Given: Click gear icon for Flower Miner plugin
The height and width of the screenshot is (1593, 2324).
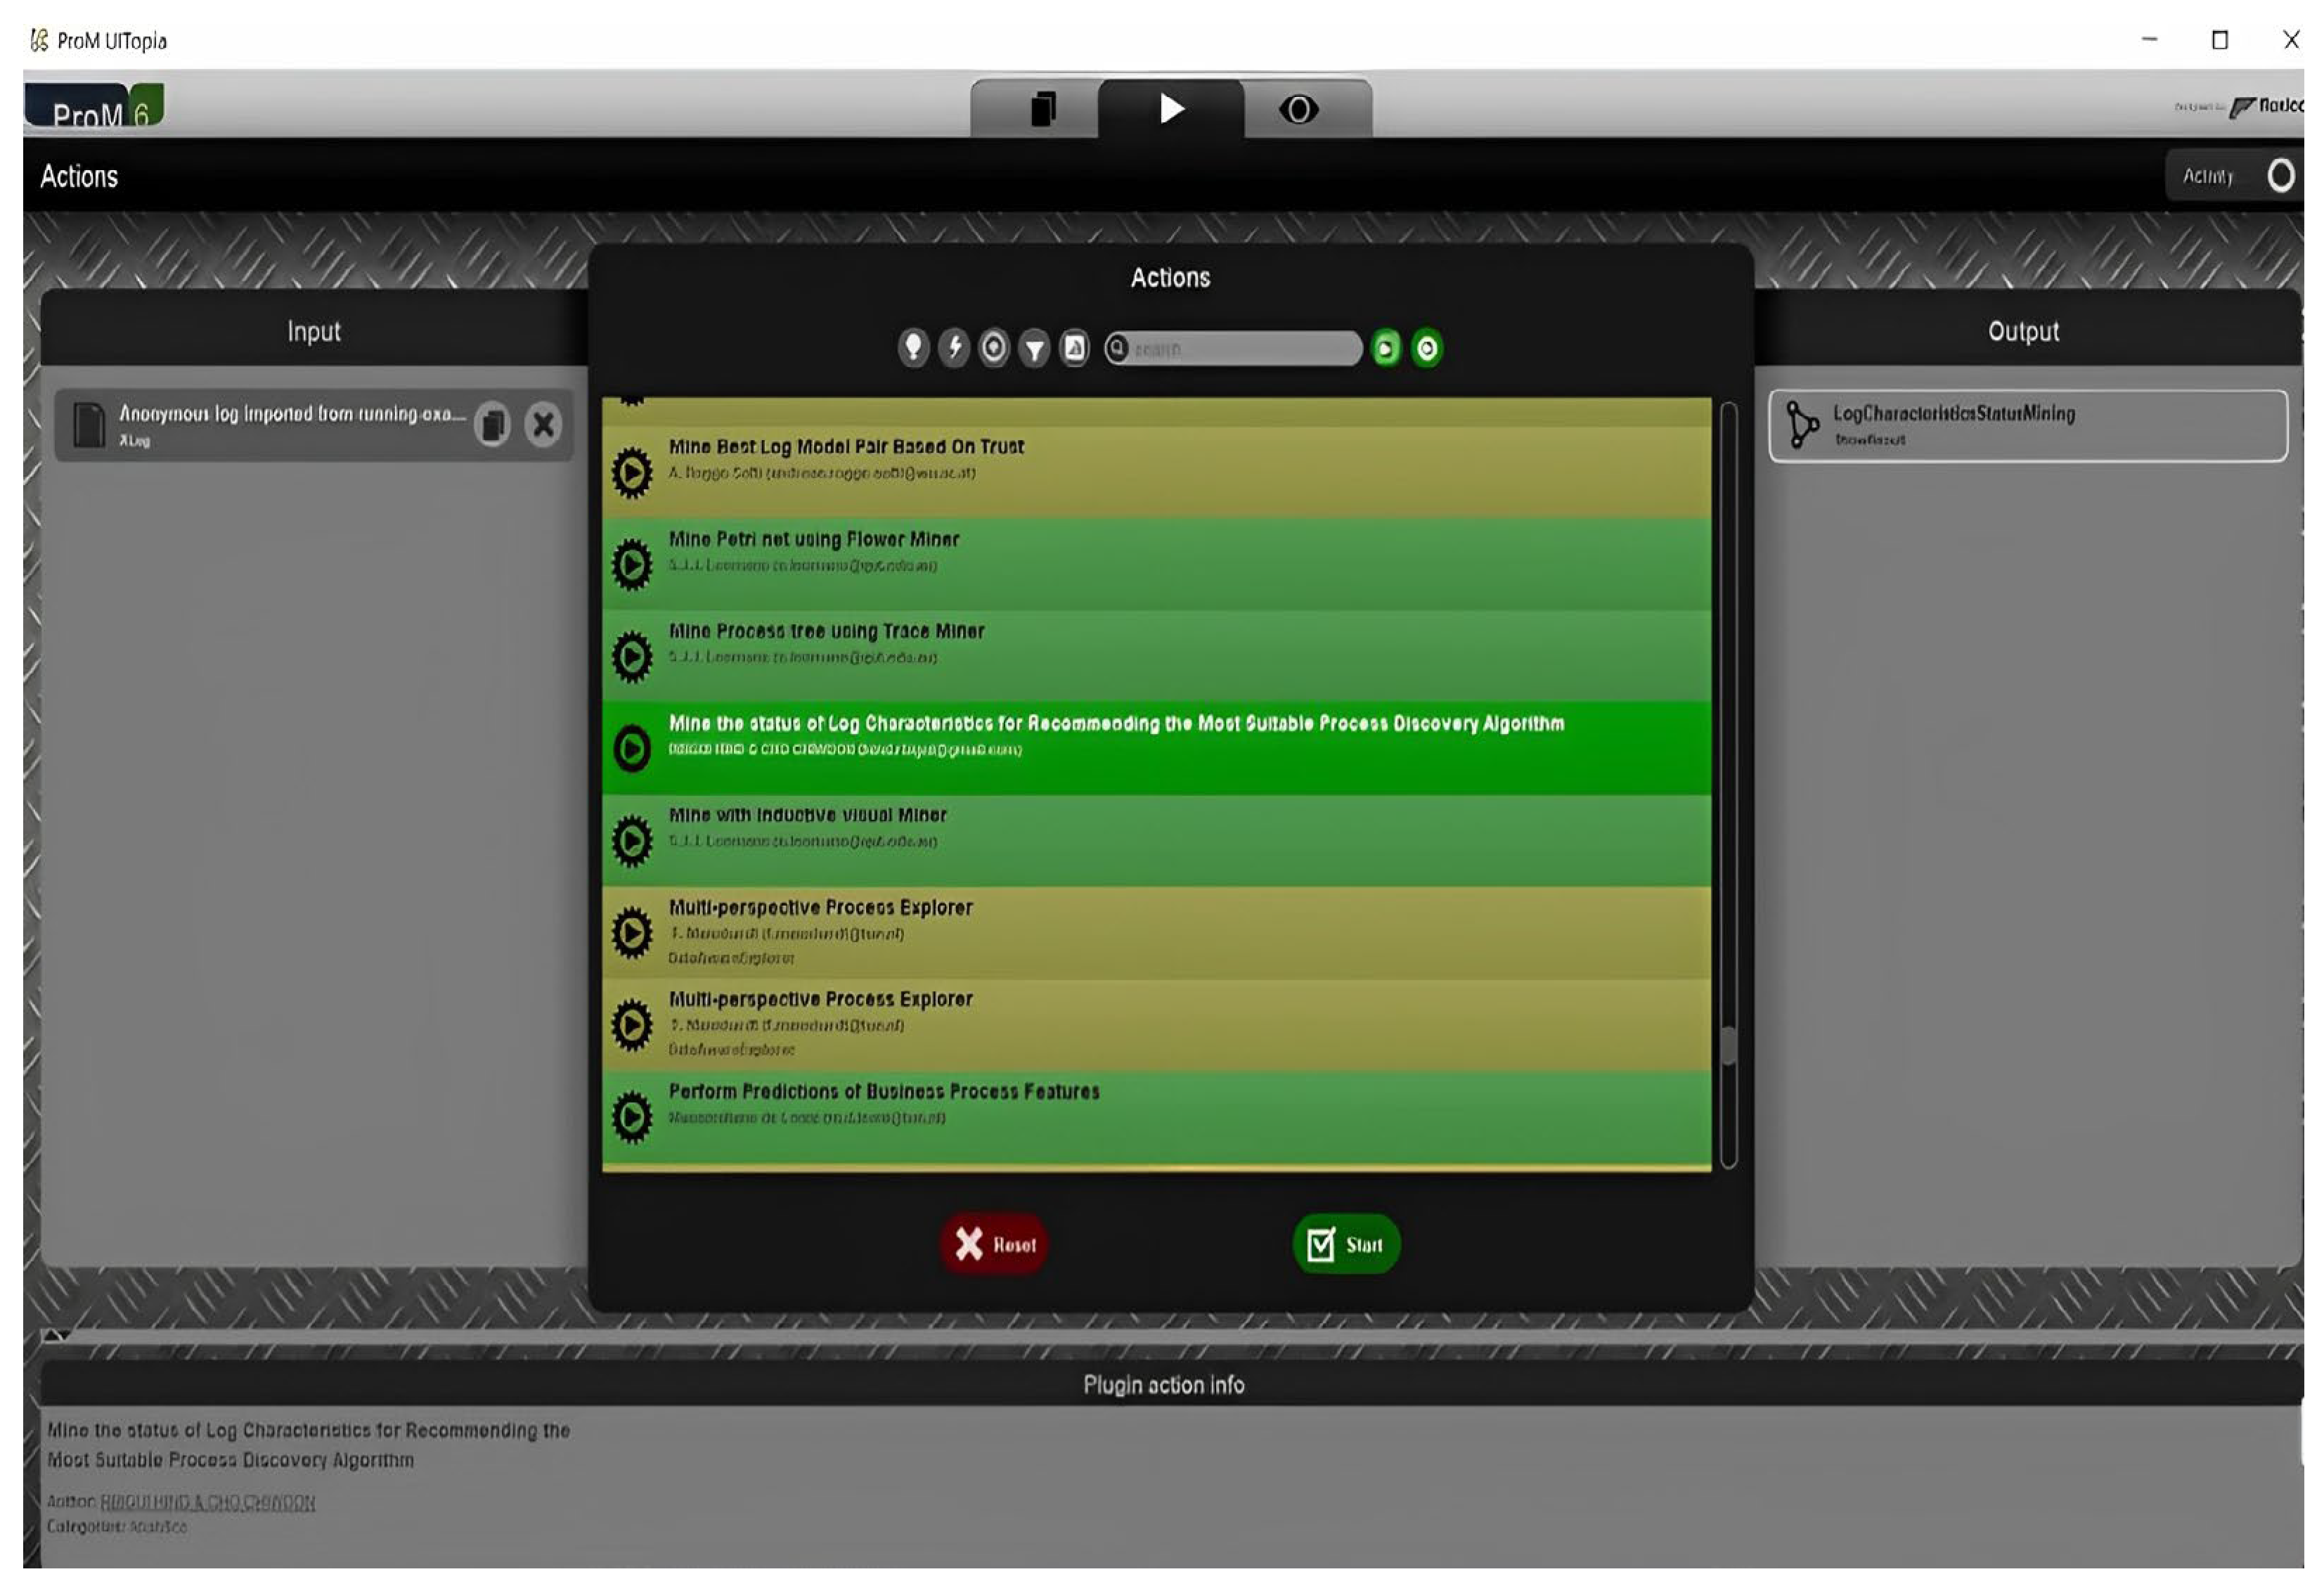Looking at the screenshot, I should click(632, 565).
